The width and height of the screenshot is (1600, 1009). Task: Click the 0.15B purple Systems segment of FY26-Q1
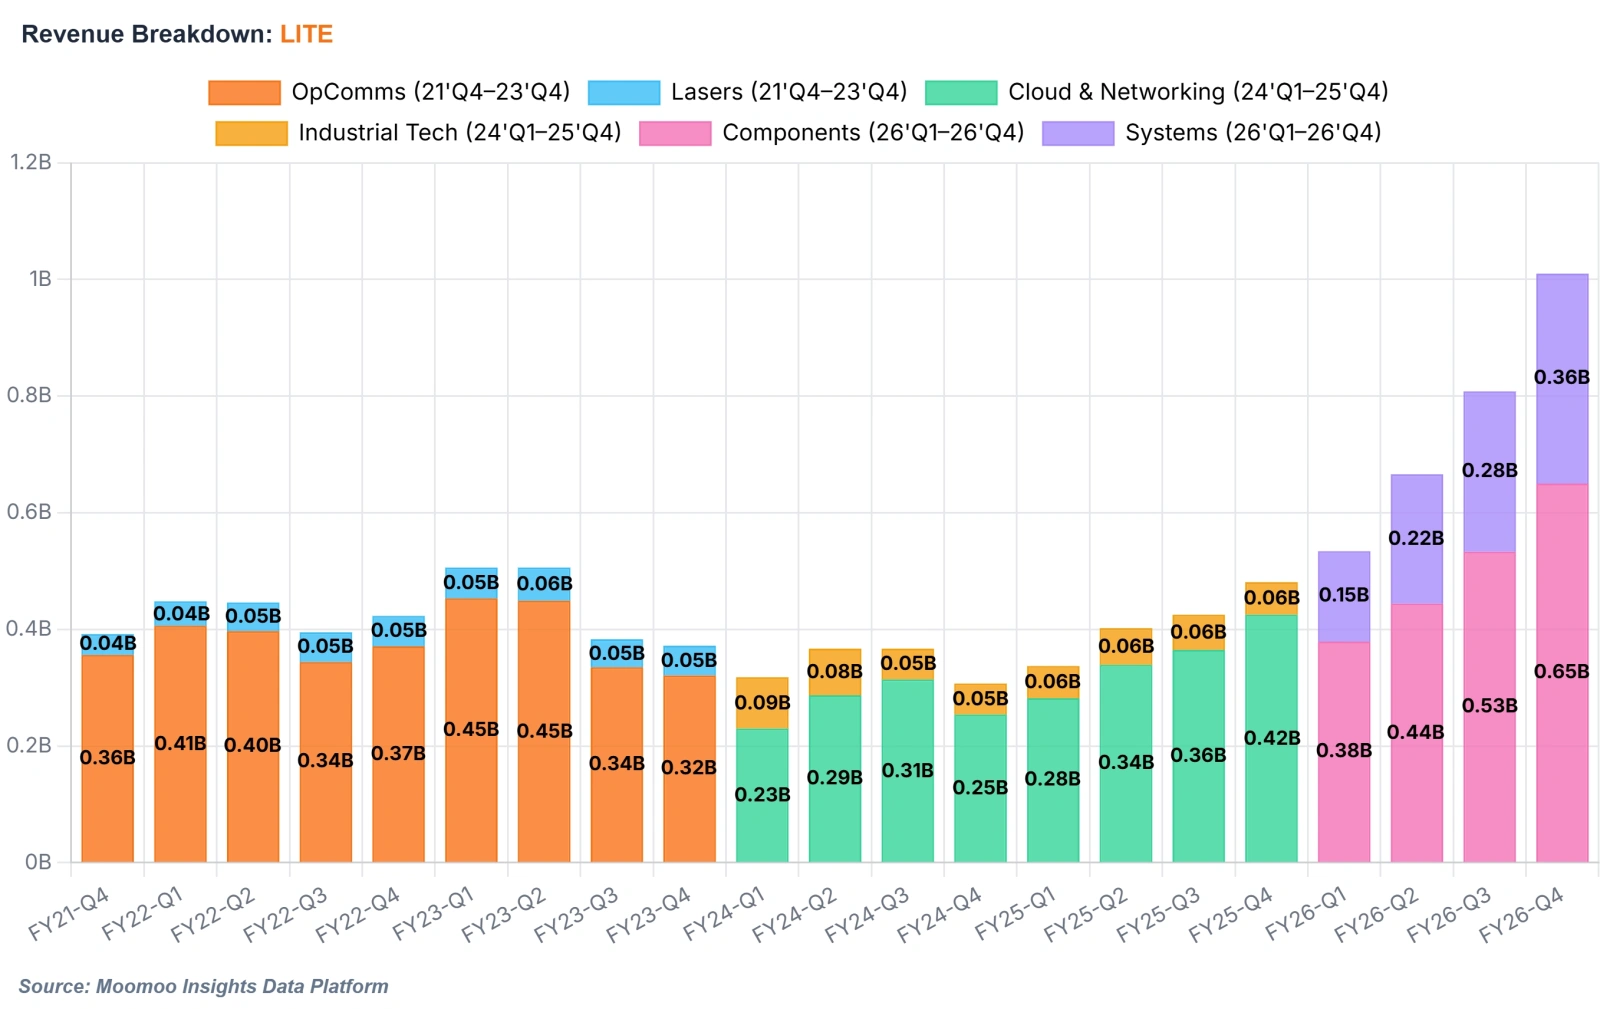point(1344,596)
